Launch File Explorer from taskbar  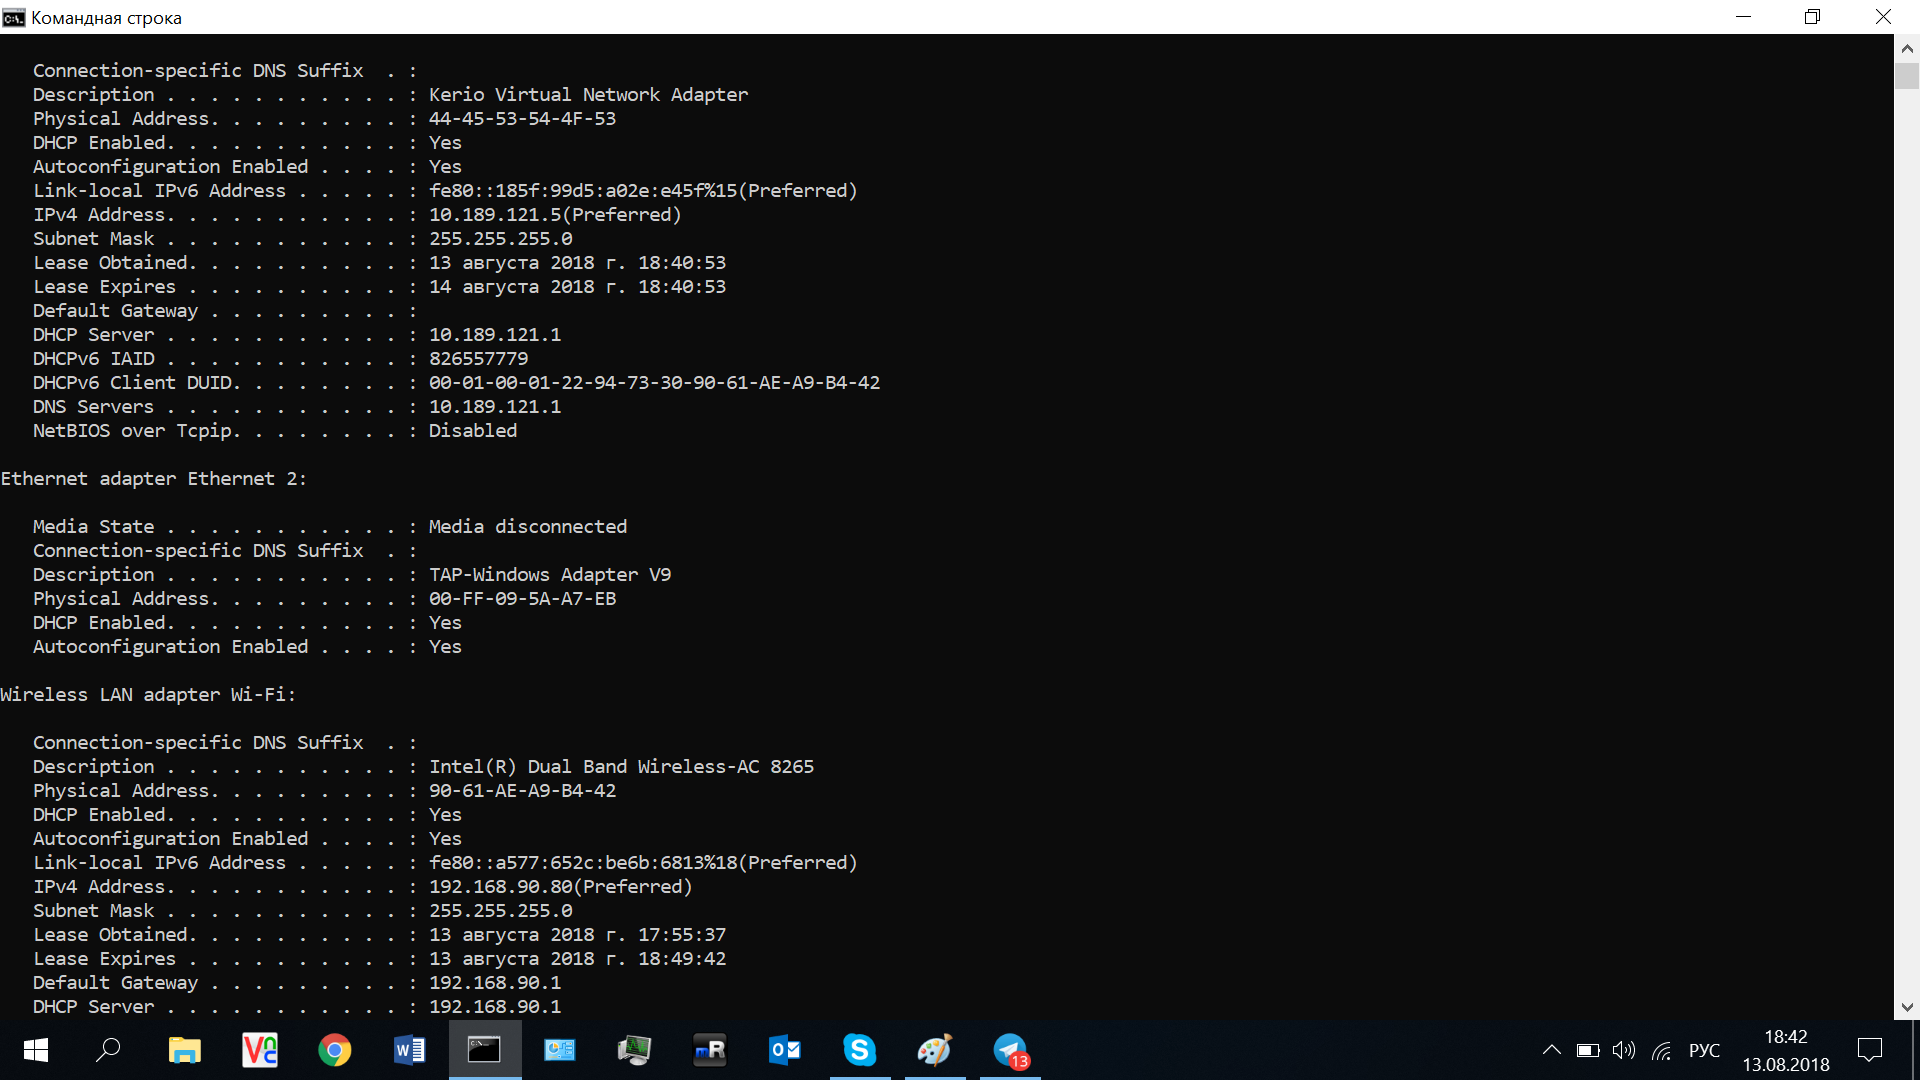[184, 1050]
